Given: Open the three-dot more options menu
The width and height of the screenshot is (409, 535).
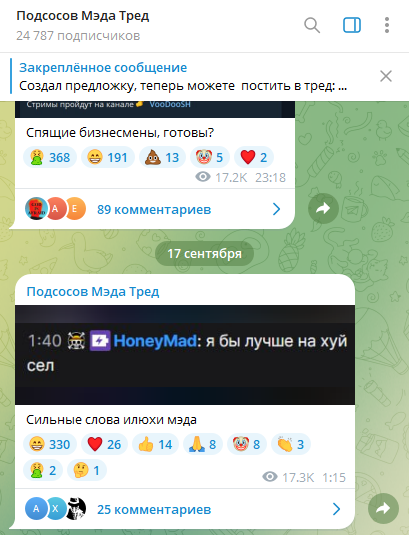Looking at the screenshot, I should click(386, 25).
